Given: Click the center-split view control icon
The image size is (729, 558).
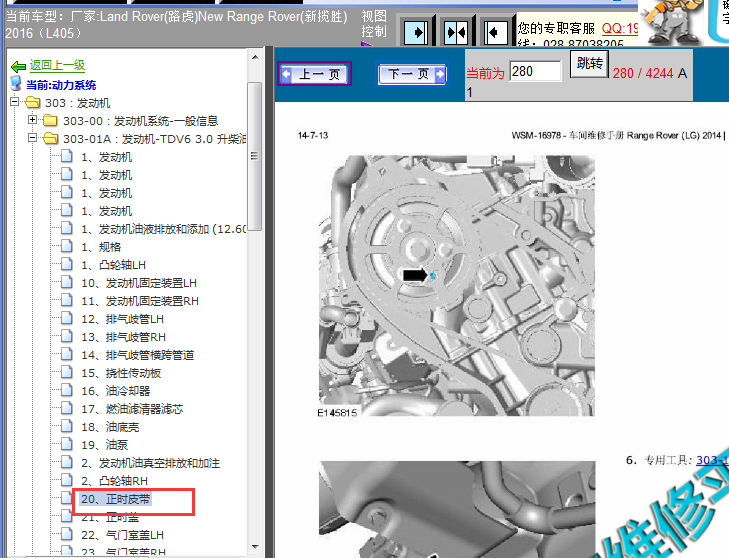Looking at the screenshot, I should (456, 32).
